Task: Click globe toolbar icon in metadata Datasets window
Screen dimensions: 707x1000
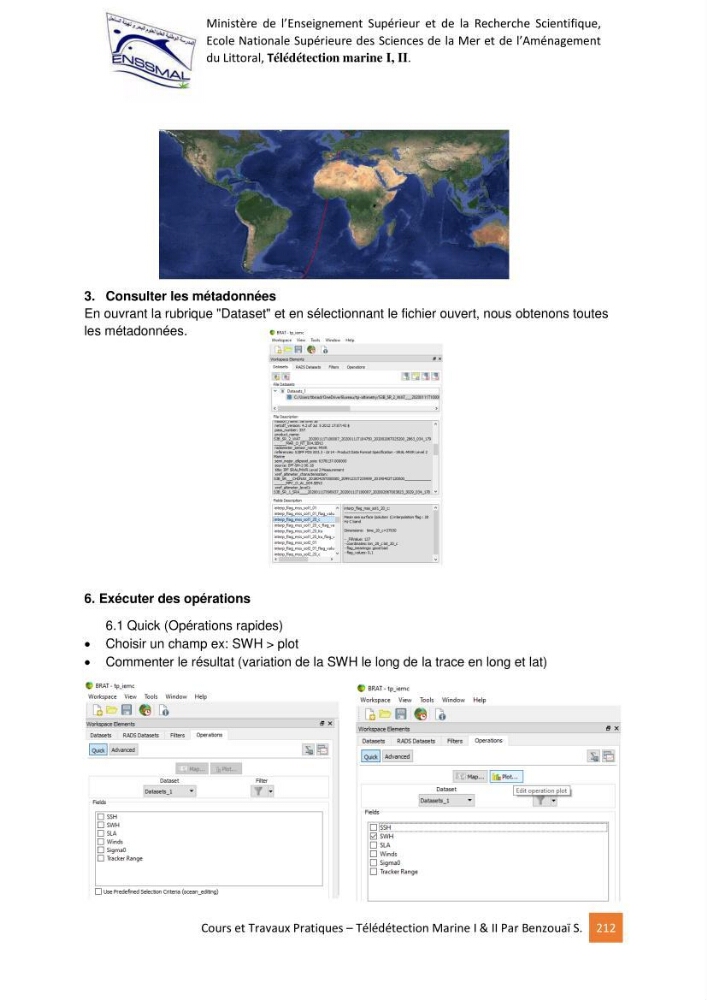Action: coord(311,349)
